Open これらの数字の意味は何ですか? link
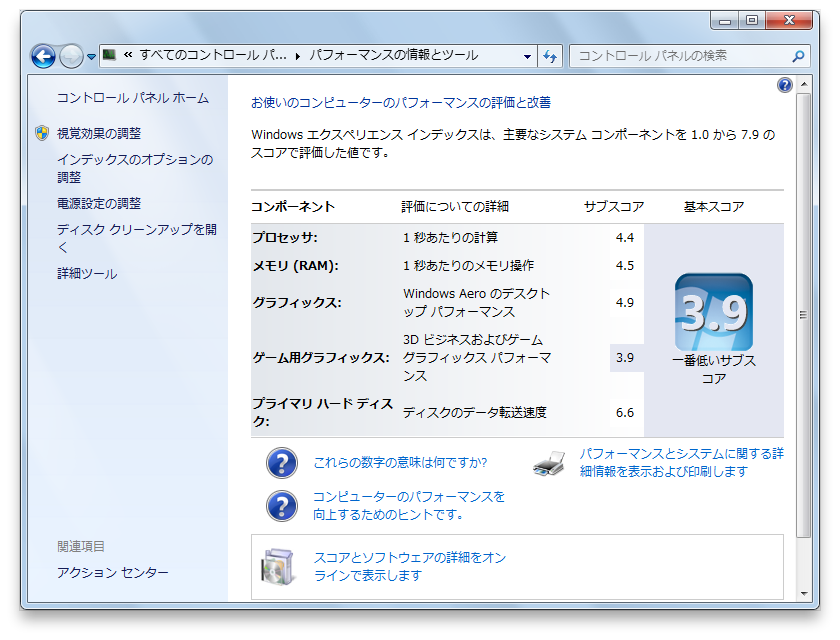Image resolution: width=840 pixels, height=640 pixels. 400,462
